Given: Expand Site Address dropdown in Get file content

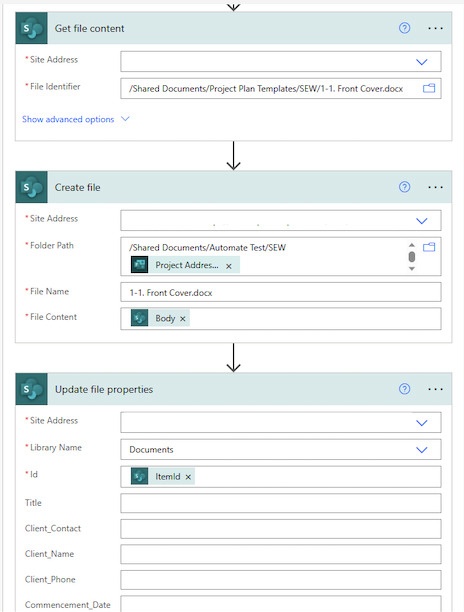Looking at the screenshot, I should 421,62.
